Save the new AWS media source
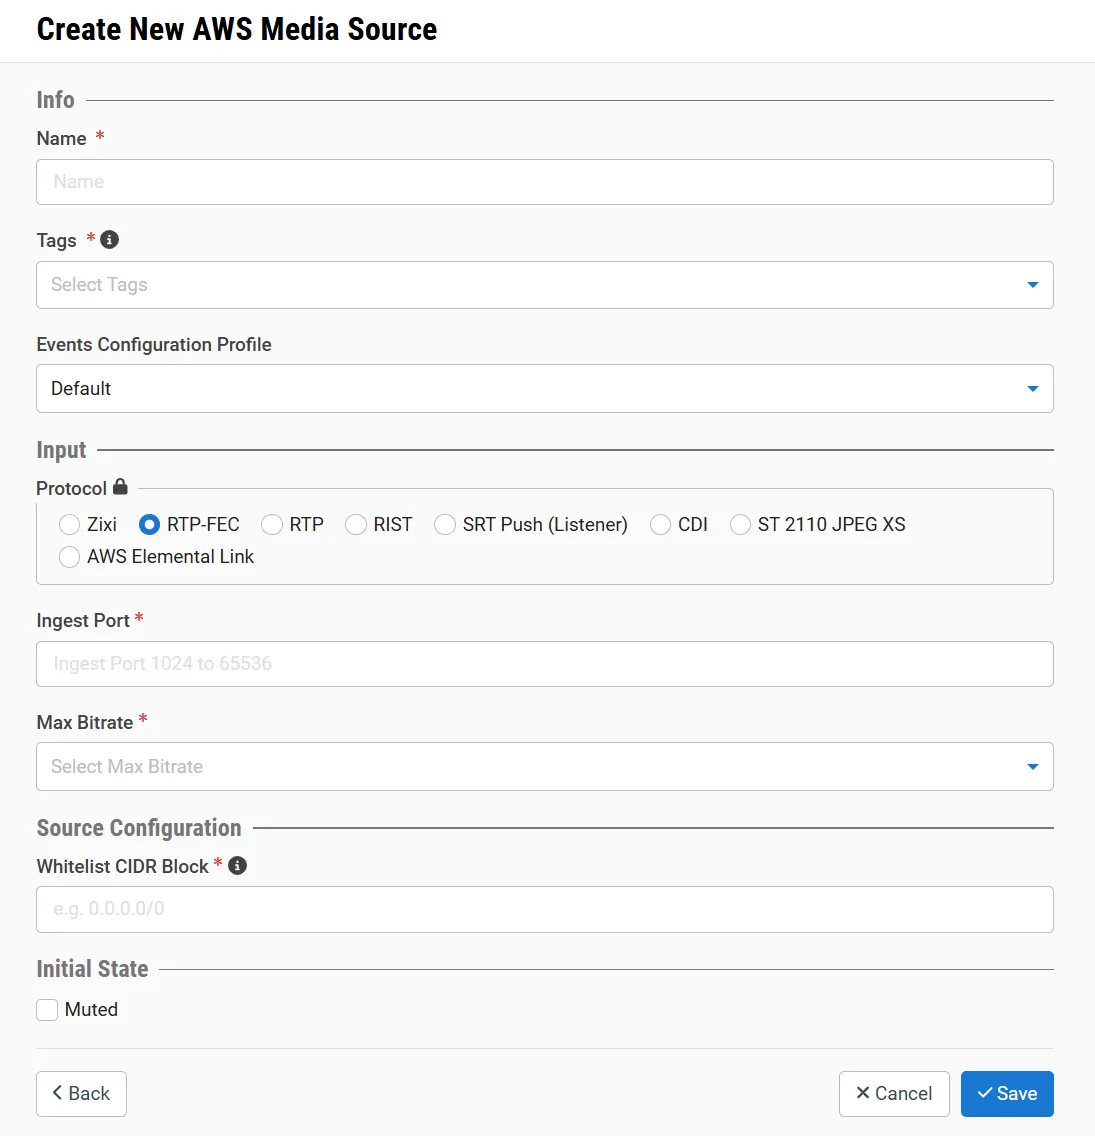Image resolution: width=1095 pixels, height=1136 pixels. pos(1007,1094)
